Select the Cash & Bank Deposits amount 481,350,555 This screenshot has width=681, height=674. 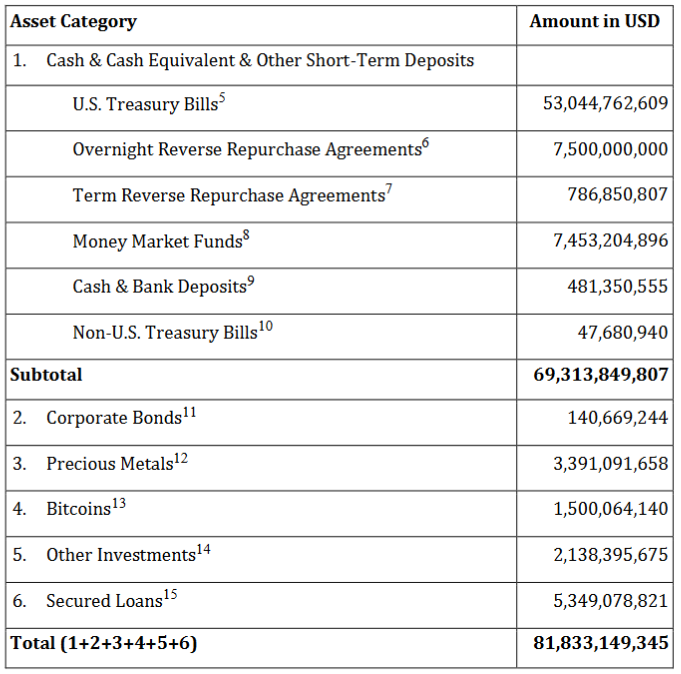click(617, 287)
